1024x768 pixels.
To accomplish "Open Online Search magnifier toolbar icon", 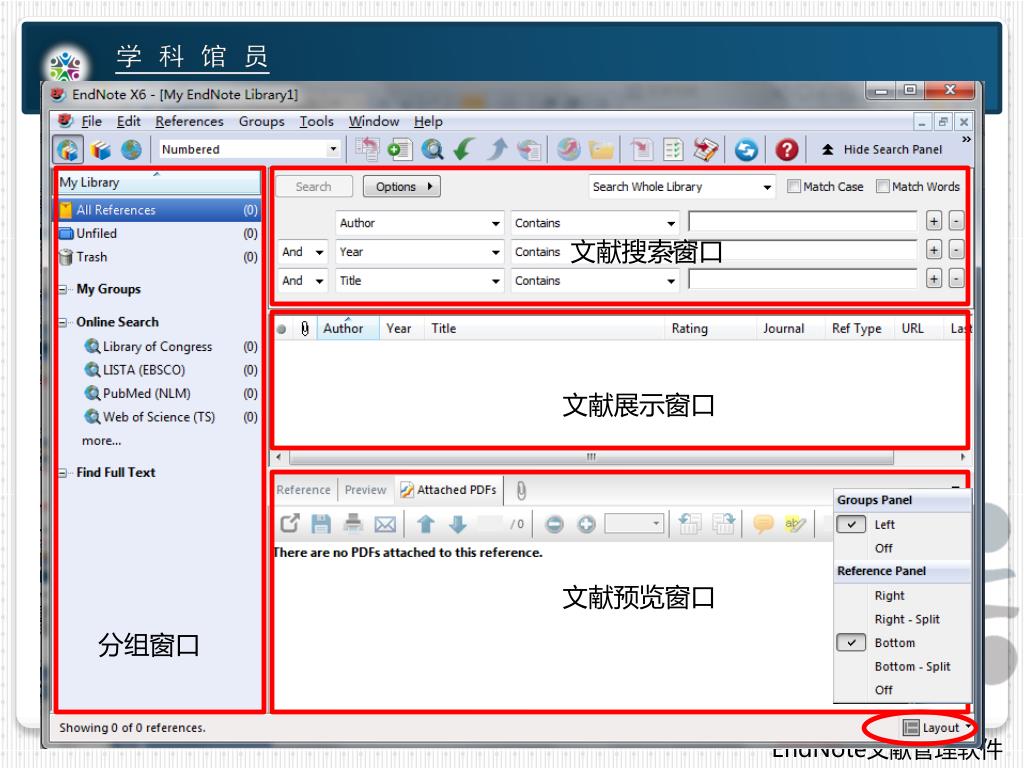I will pos(432,150).
